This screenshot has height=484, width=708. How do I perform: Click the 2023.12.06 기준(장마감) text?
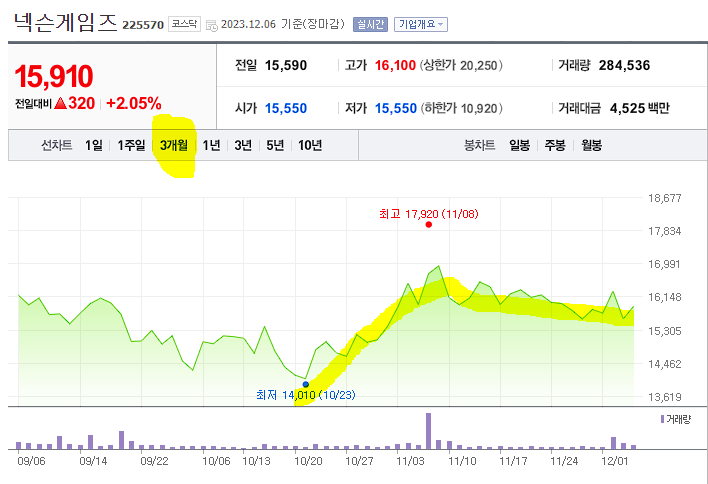[283, 24]
